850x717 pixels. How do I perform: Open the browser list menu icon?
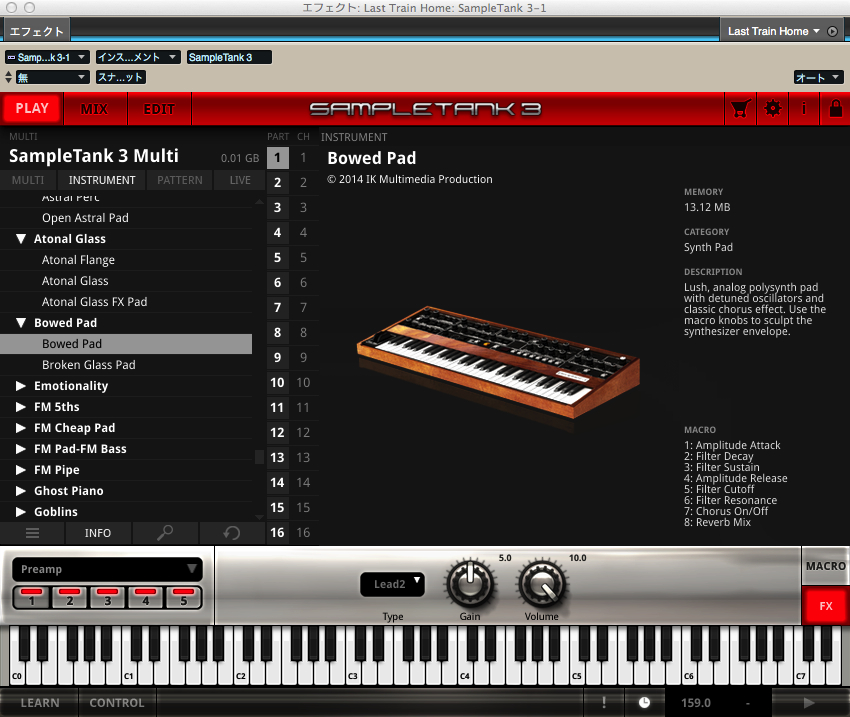point(33,533)
